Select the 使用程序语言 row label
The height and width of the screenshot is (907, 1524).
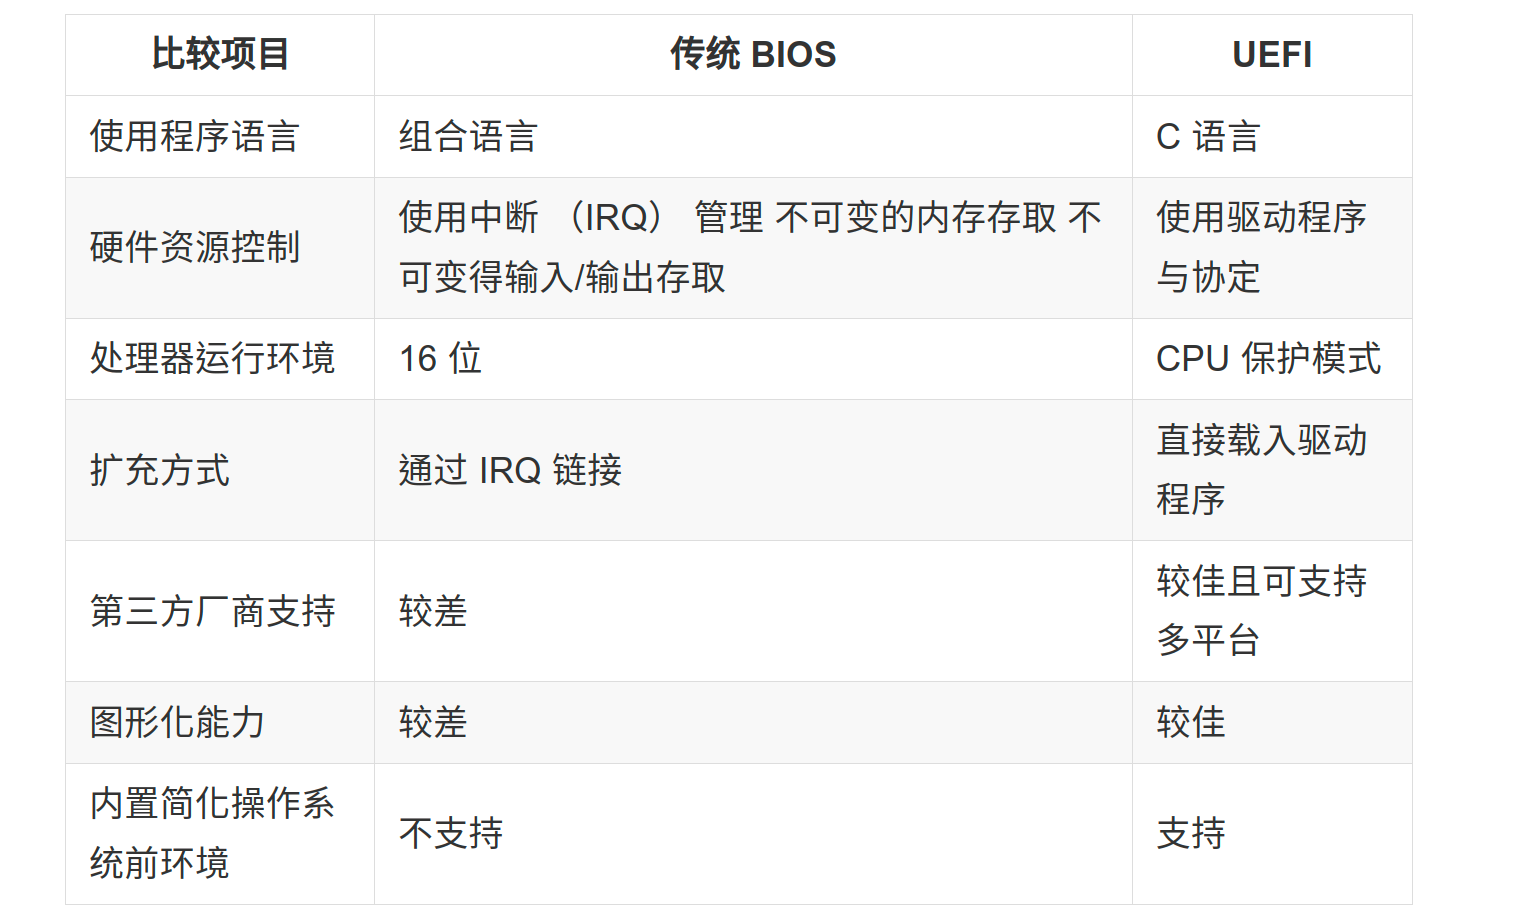(195, 137)
